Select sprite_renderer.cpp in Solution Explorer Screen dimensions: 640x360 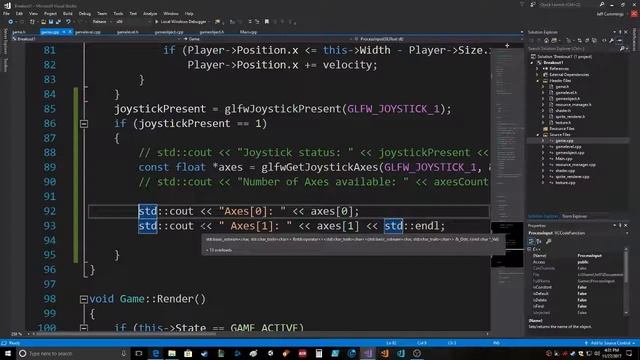pos(572,177)
